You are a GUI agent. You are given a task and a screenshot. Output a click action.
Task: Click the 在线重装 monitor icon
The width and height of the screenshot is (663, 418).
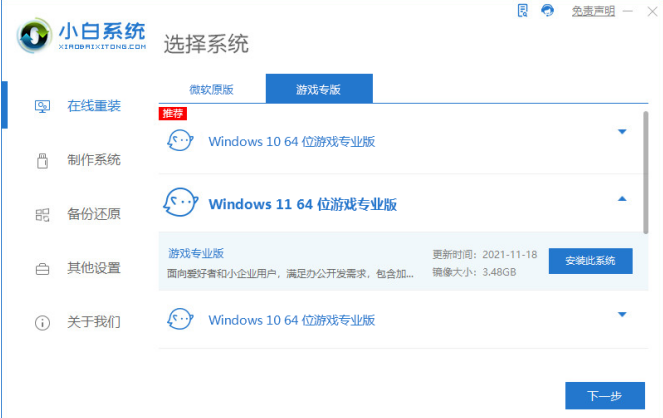[42, 106]
